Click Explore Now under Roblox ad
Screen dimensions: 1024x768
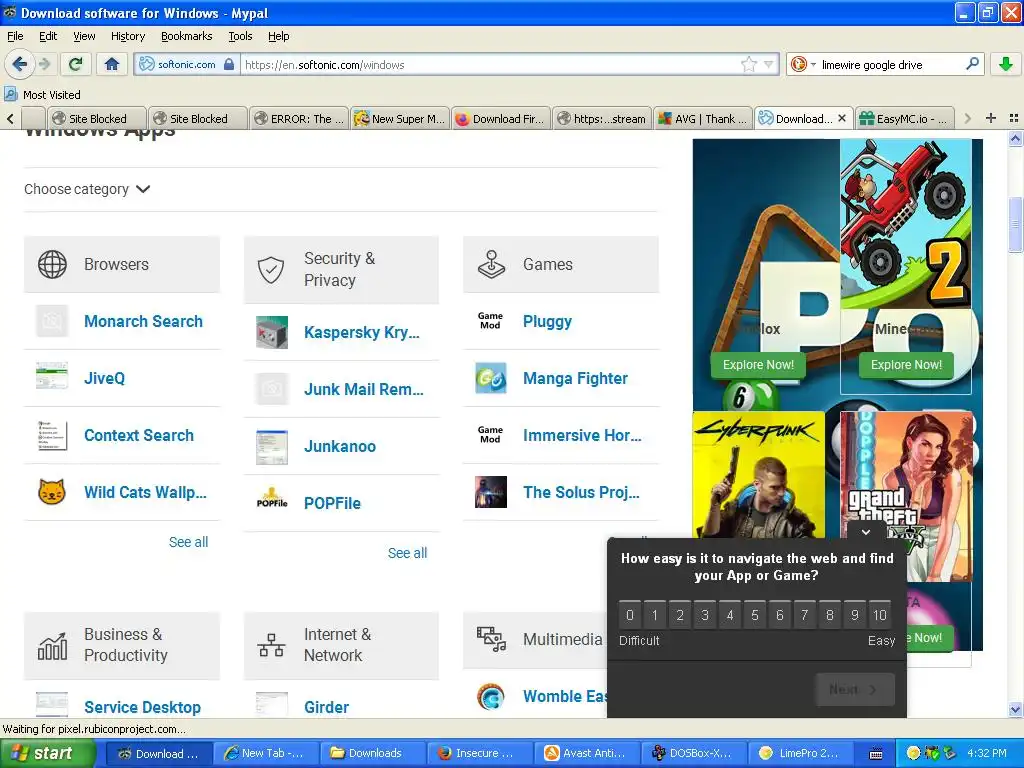pyautogui.click(x=758, y=365)
